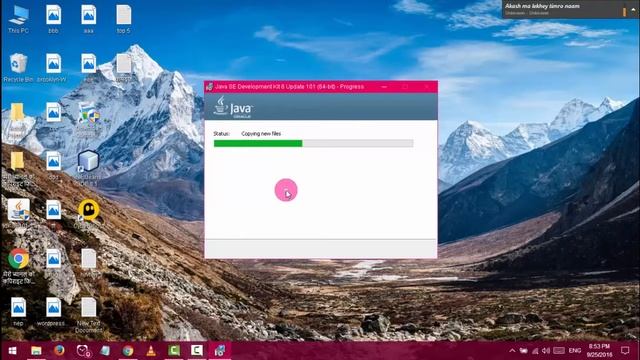This screenshot has width=640, height=360.
Task: Show hidden system tray icons
Action: click(512, 351)
